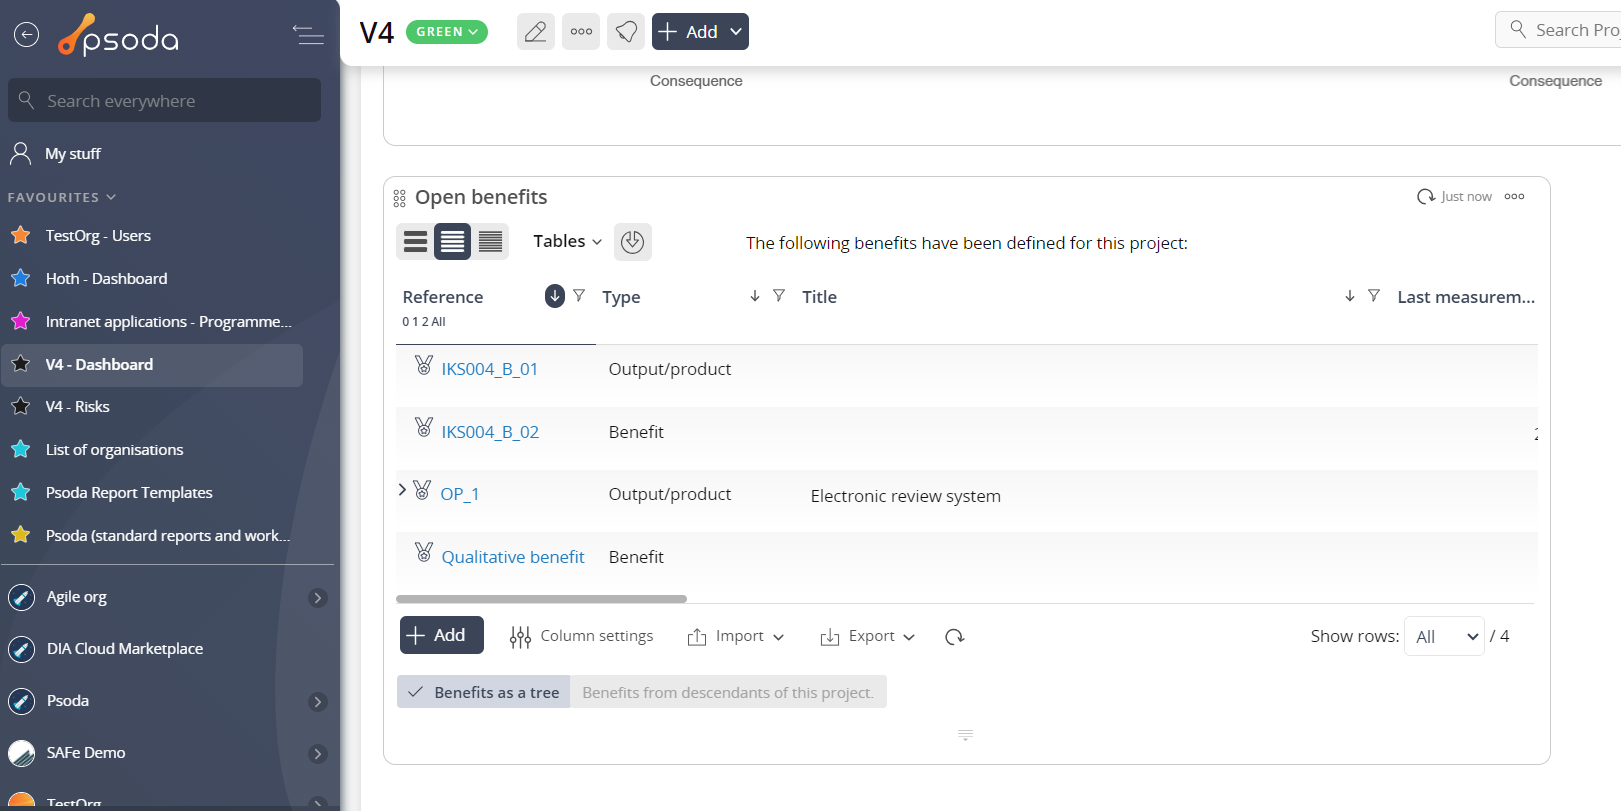
Task: Open the Qualitative benefit link
Action: click(x=513, y=557)
